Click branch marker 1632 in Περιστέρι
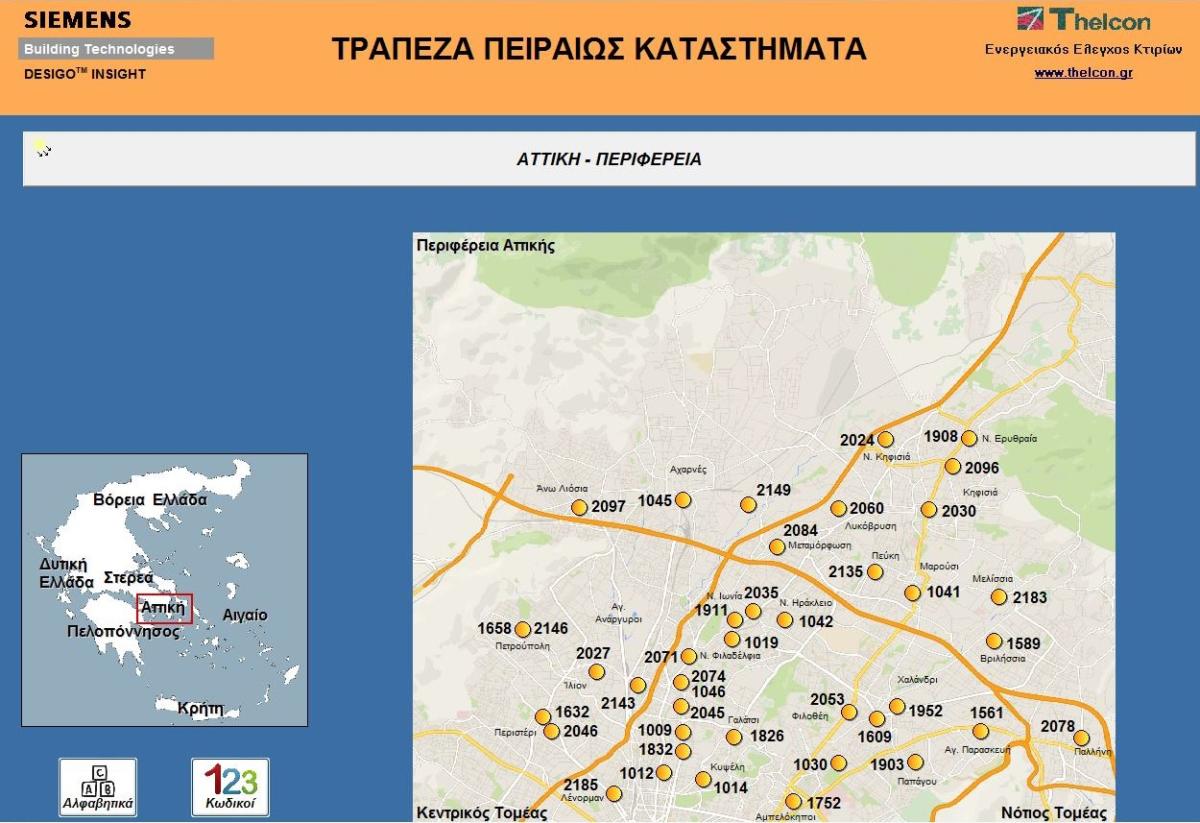Viewport: 1200px width, 823px height. pyautogui.click(x=543, y=716)
